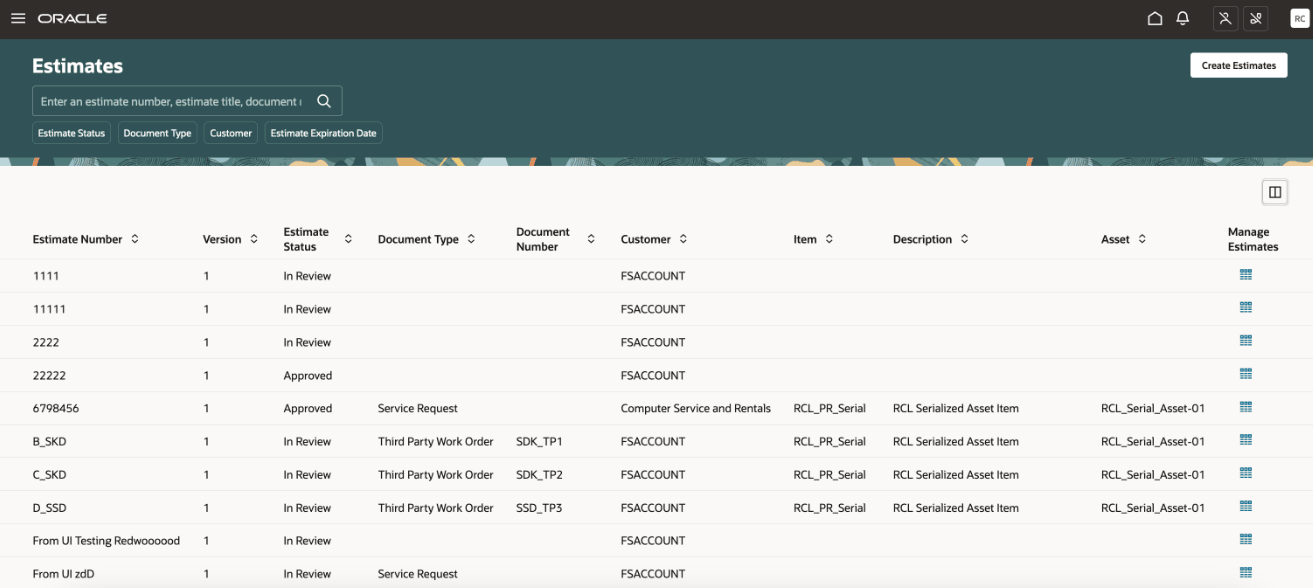Click the Oracle logo

coord(72,17)
